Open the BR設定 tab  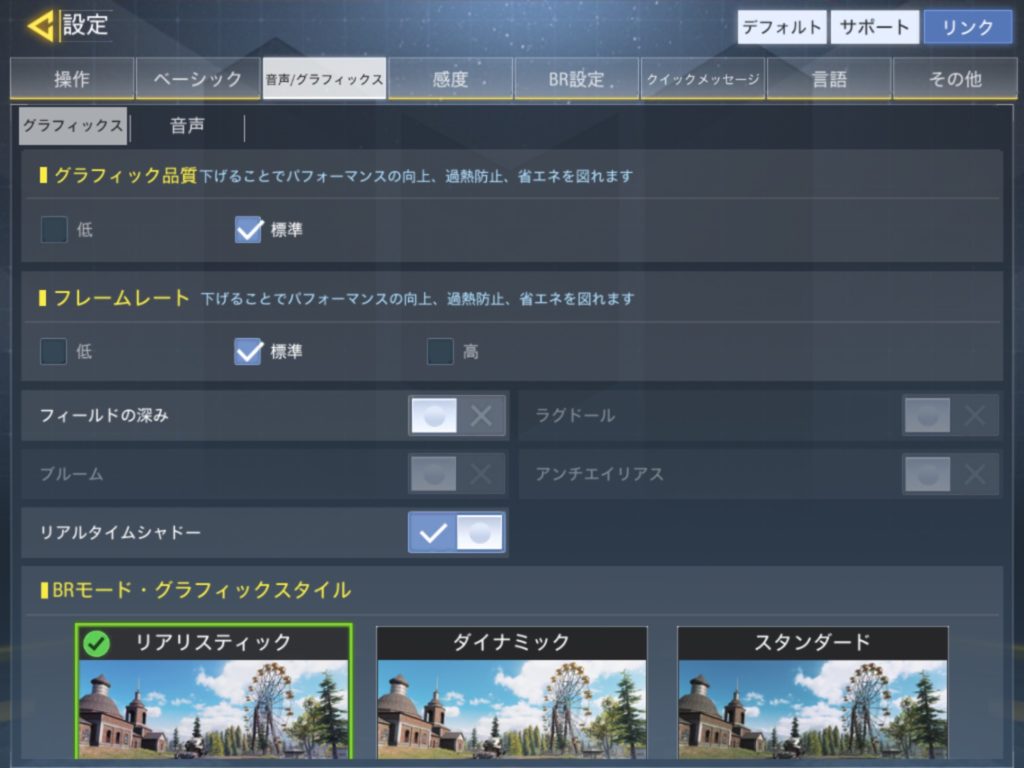pyautogui.click(x=576, y=79)
